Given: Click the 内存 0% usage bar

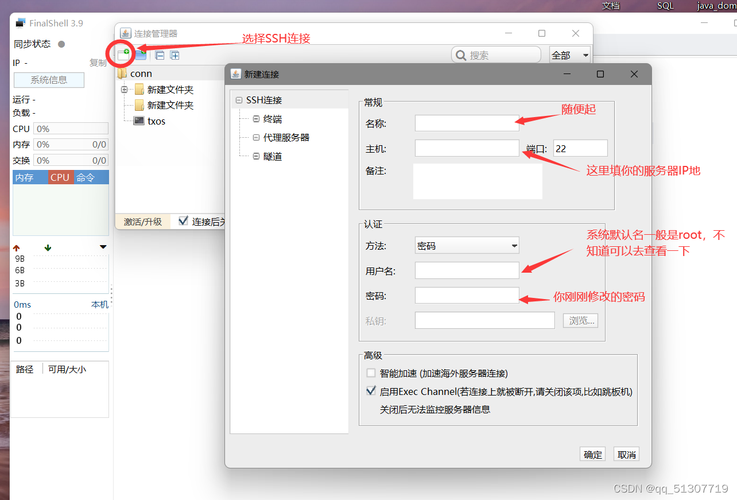Looking at the screenshot, I should click(x=71, y=144).
